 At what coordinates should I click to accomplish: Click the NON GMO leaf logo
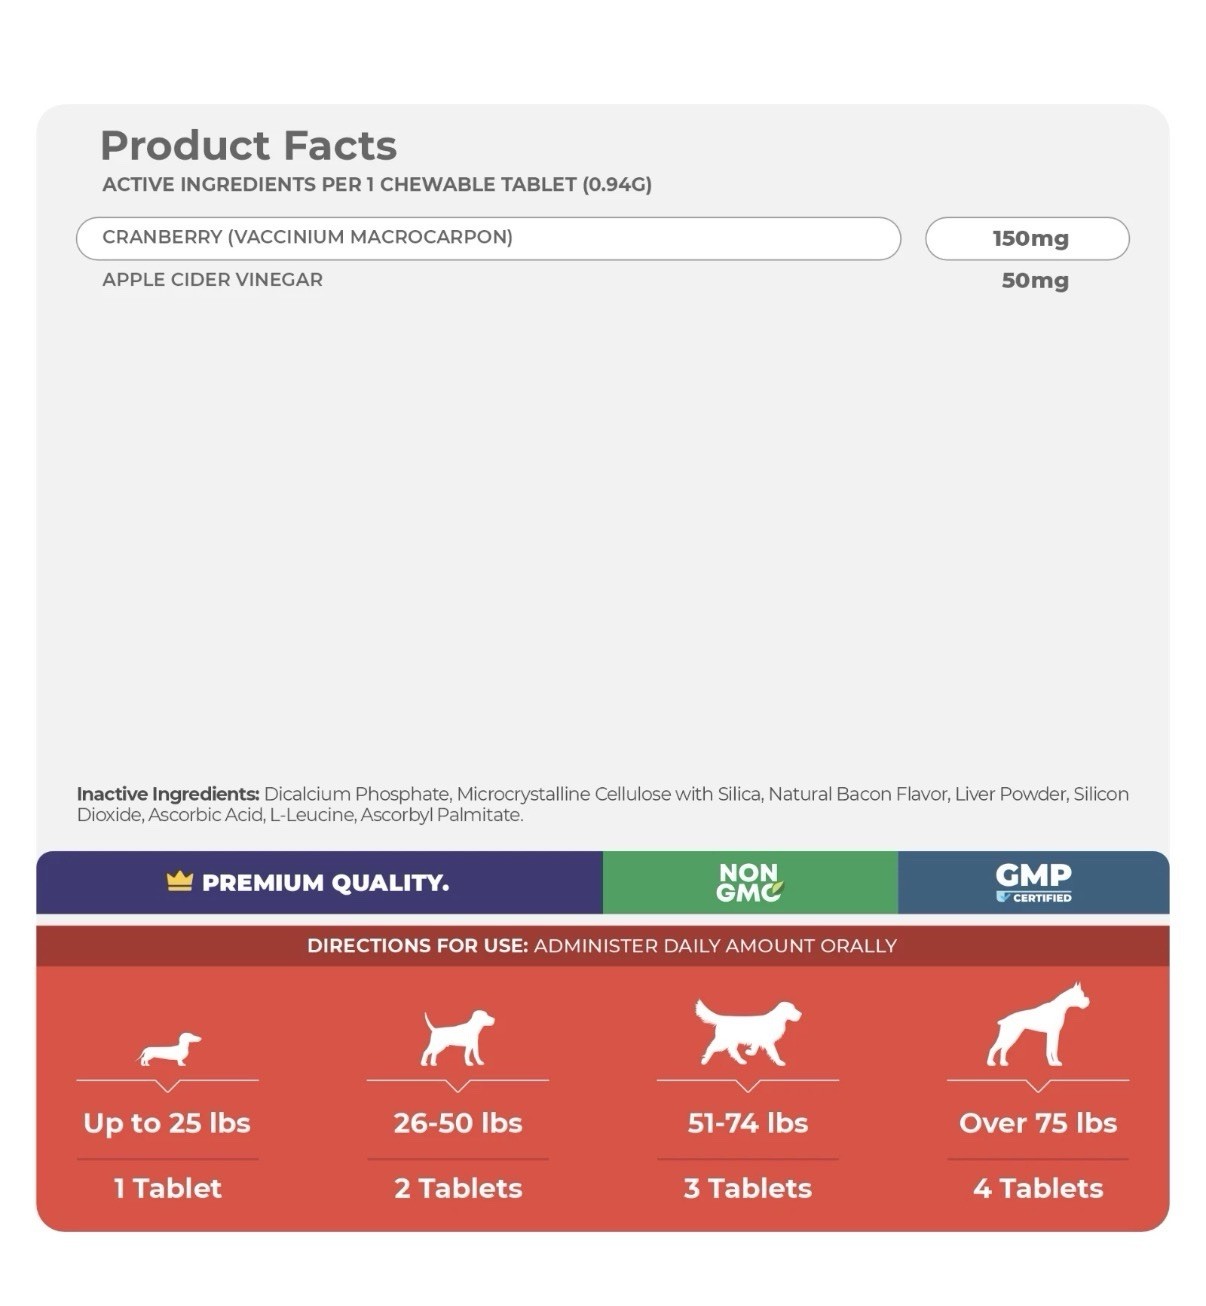(x=750, y=883)
